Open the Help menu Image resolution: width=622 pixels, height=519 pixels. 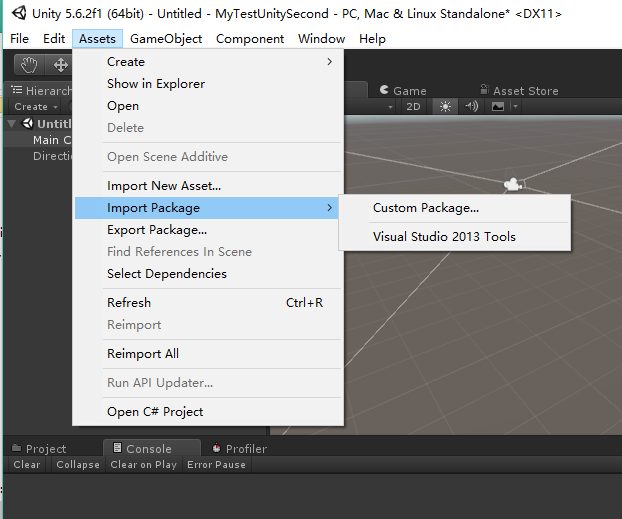coord(372,39)
